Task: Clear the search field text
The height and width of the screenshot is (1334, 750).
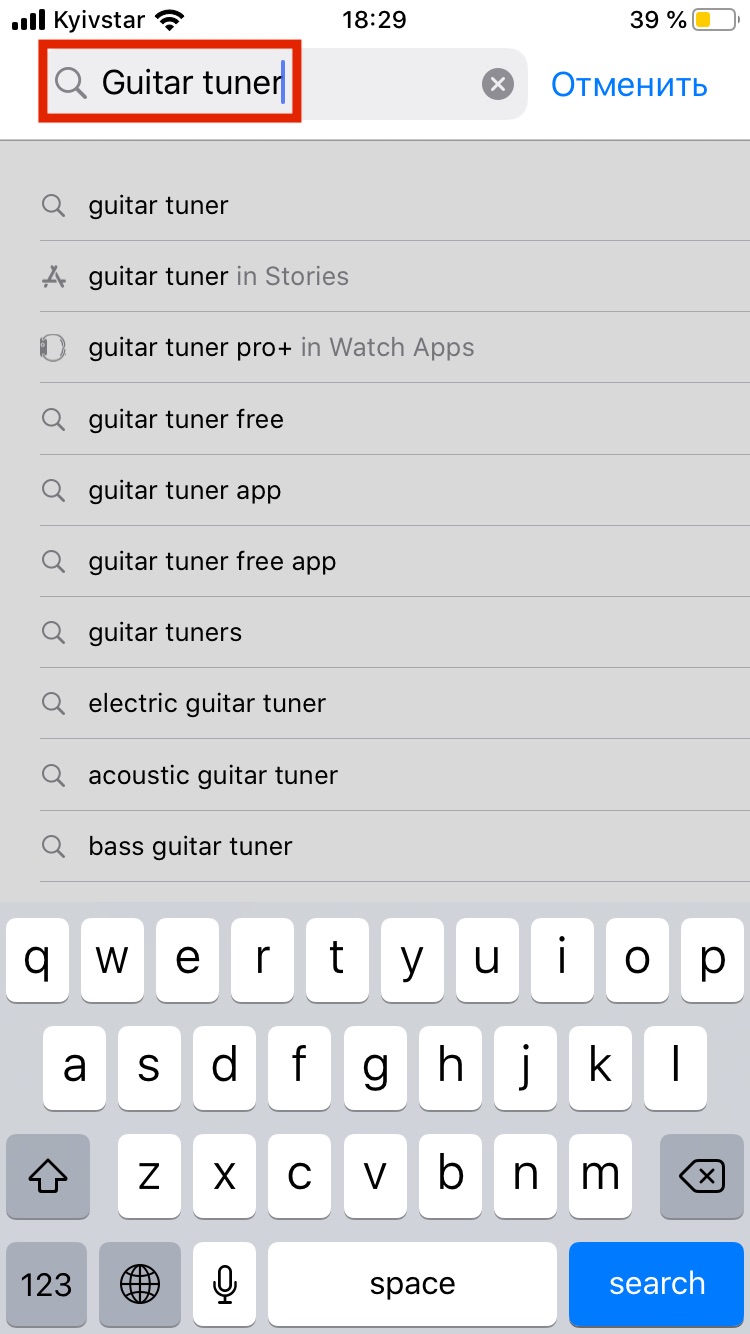Action: pos(497,84)
